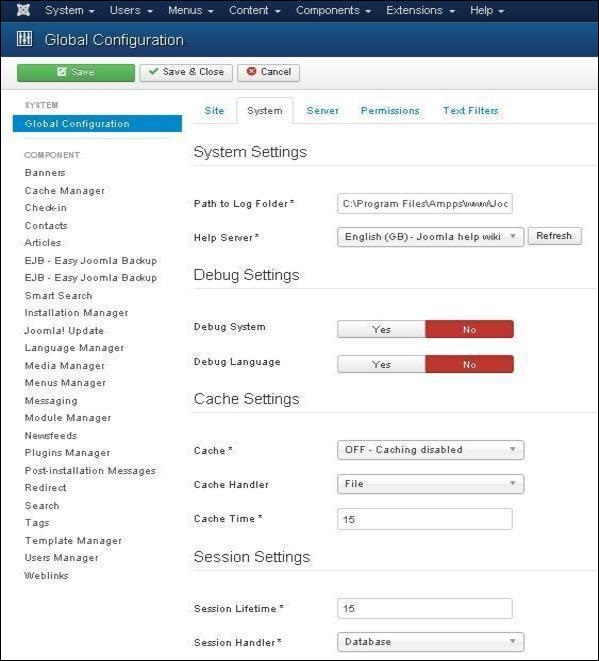Set Debug System to Yes

(x=381, y=329)
